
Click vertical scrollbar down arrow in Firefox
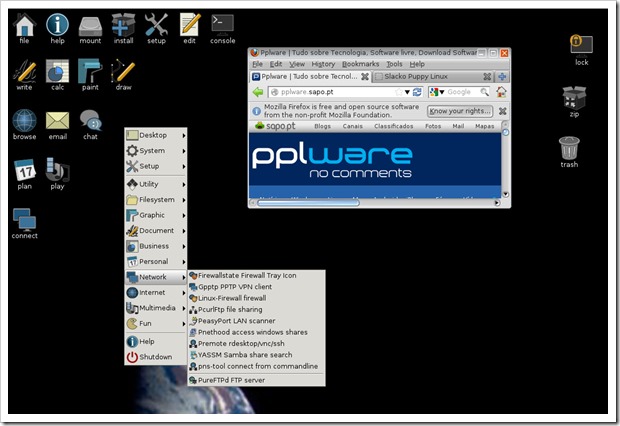point(505,194)
